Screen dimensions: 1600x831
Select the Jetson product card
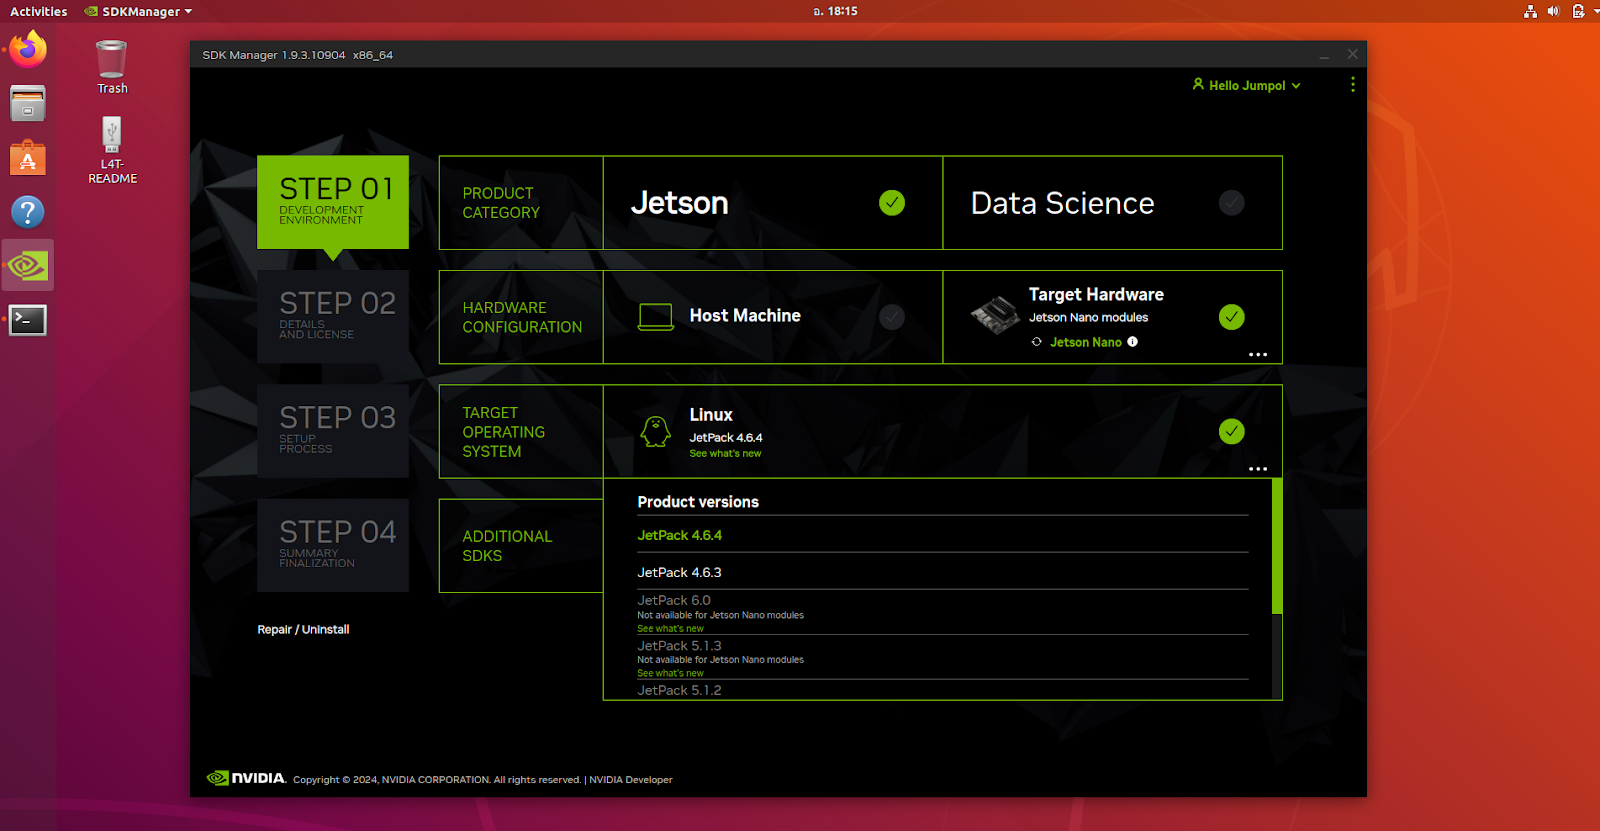coord(773,202)
